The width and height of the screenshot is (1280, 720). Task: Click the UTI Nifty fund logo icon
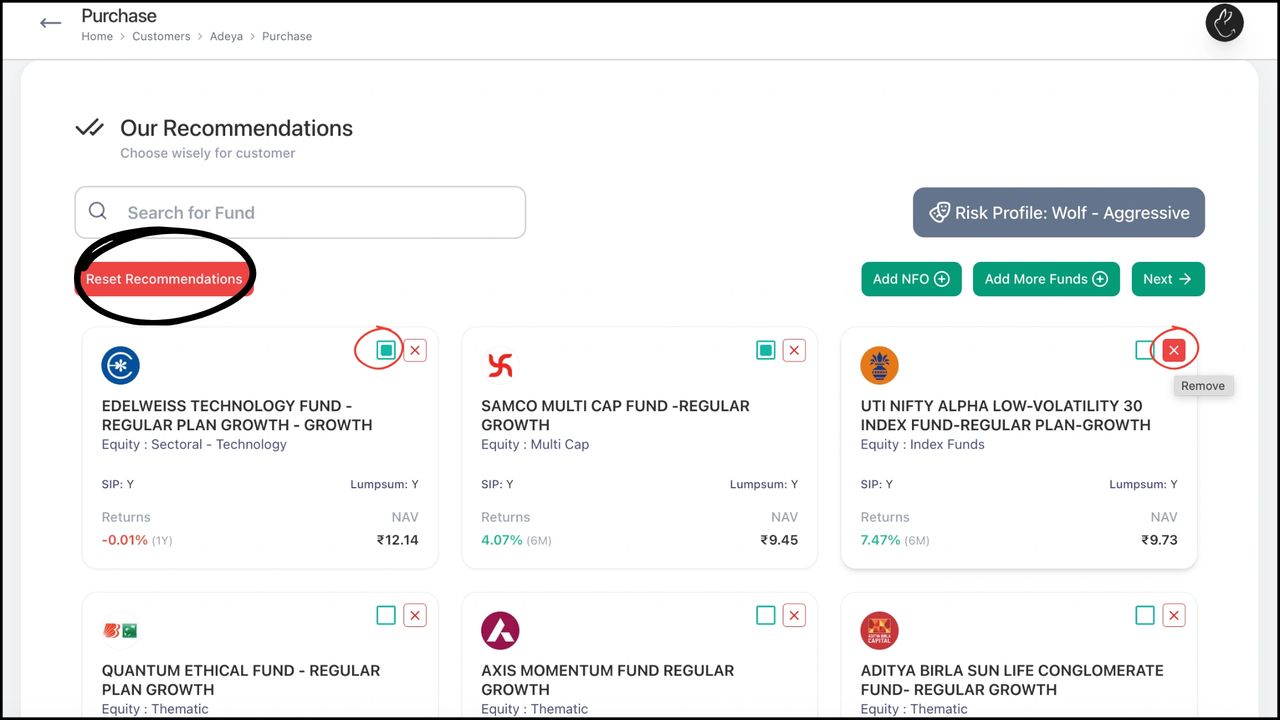click(879, 366)
